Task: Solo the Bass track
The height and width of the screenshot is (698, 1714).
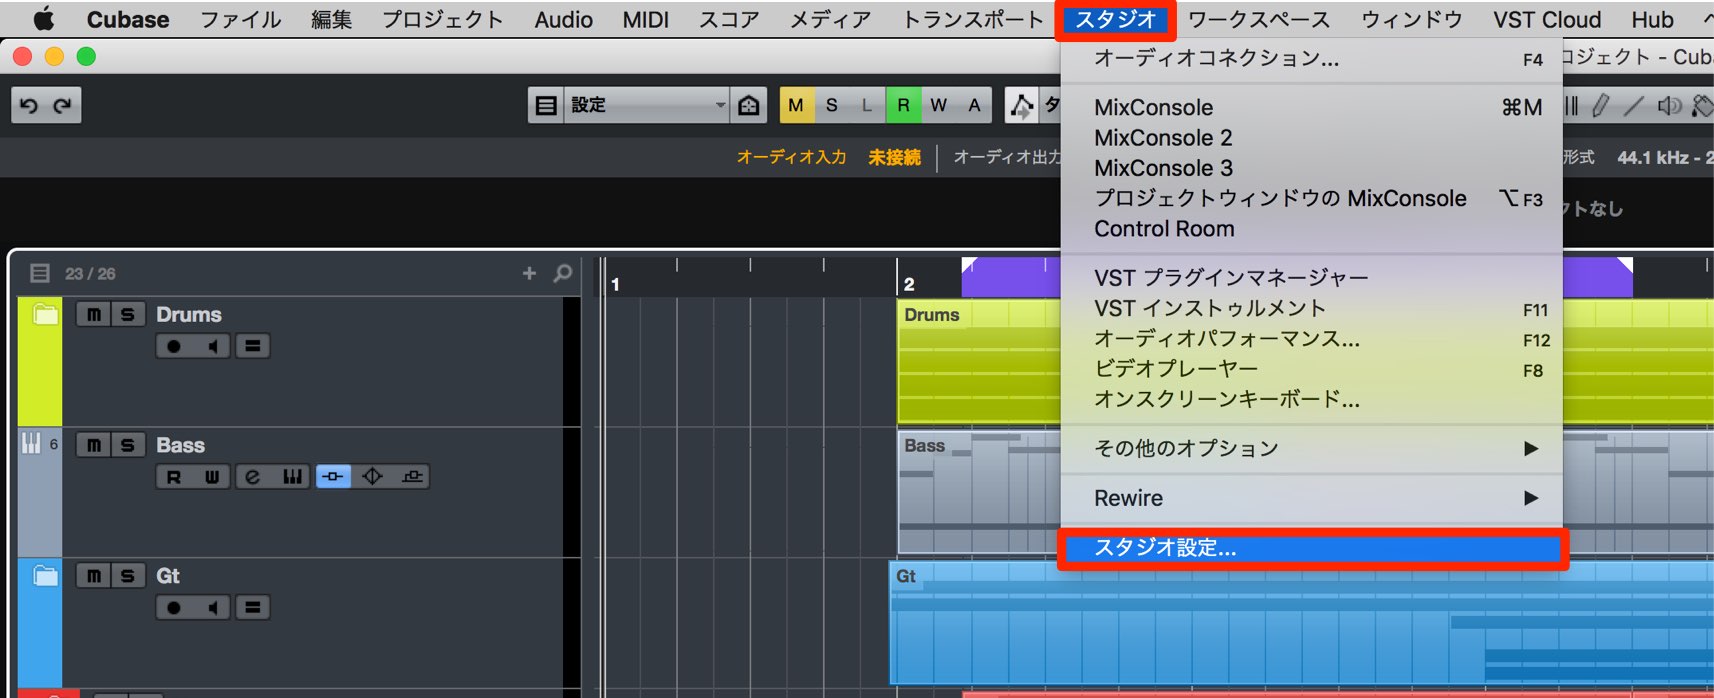Action: point(128,445)
